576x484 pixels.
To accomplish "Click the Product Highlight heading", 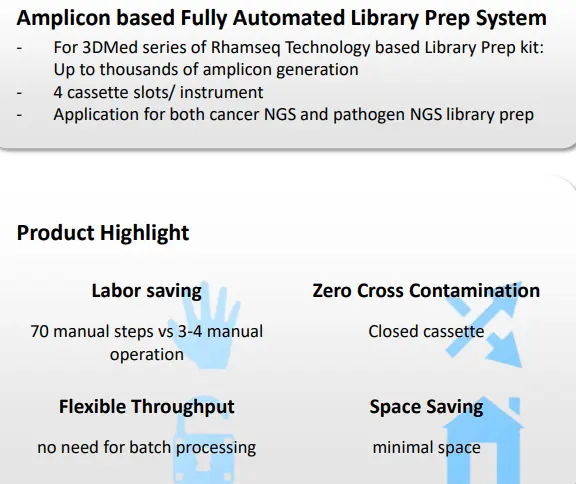I will click(103, 233).
